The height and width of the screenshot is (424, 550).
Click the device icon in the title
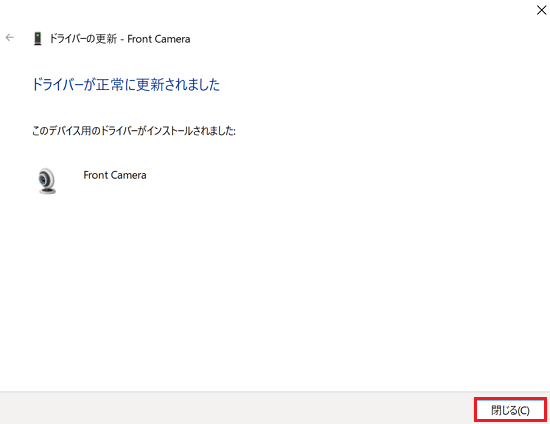[x=38, y=39]
